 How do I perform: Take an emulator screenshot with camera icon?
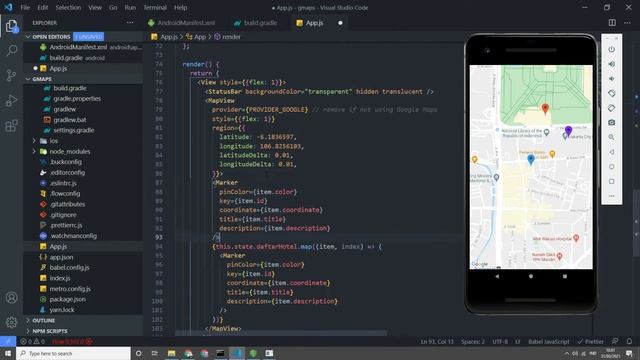pyautogui.click(x=611, y=122)
